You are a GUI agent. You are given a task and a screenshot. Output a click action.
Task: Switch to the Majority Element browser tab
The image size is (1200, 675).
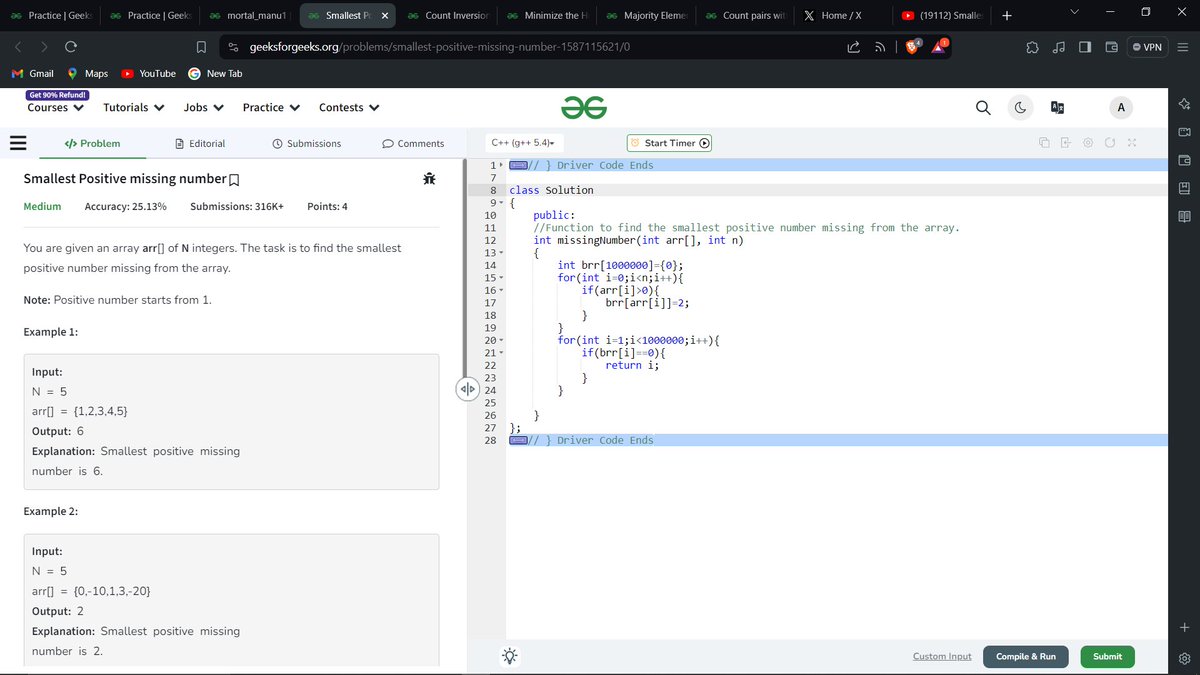click(646, 15)
